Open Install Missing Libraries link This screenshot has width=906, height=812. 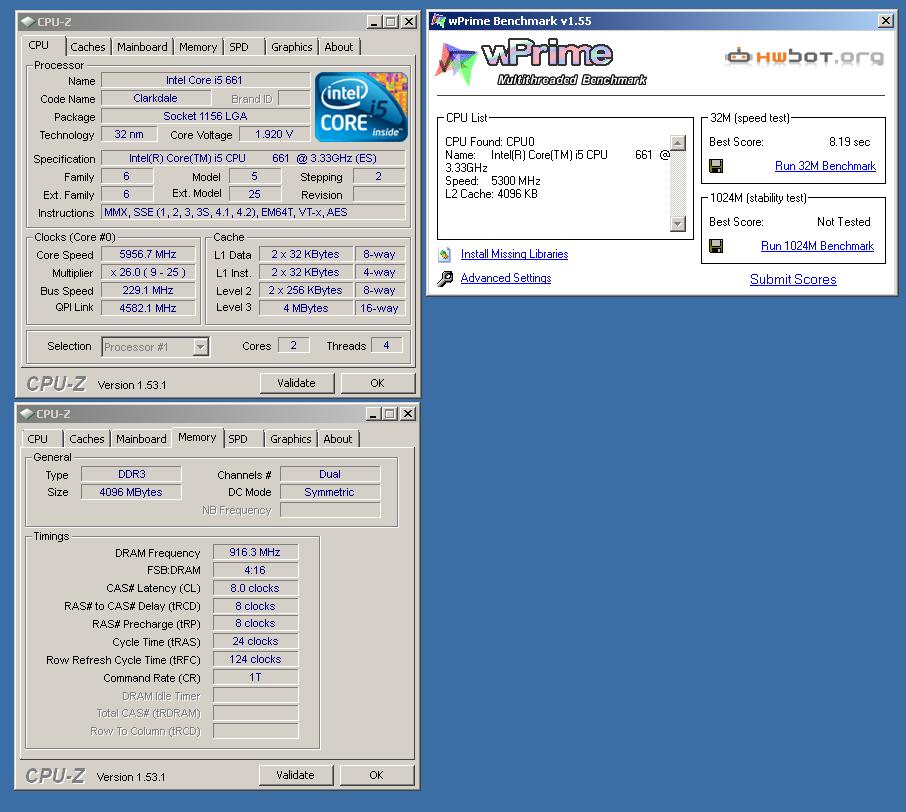[x=514, y=254]
